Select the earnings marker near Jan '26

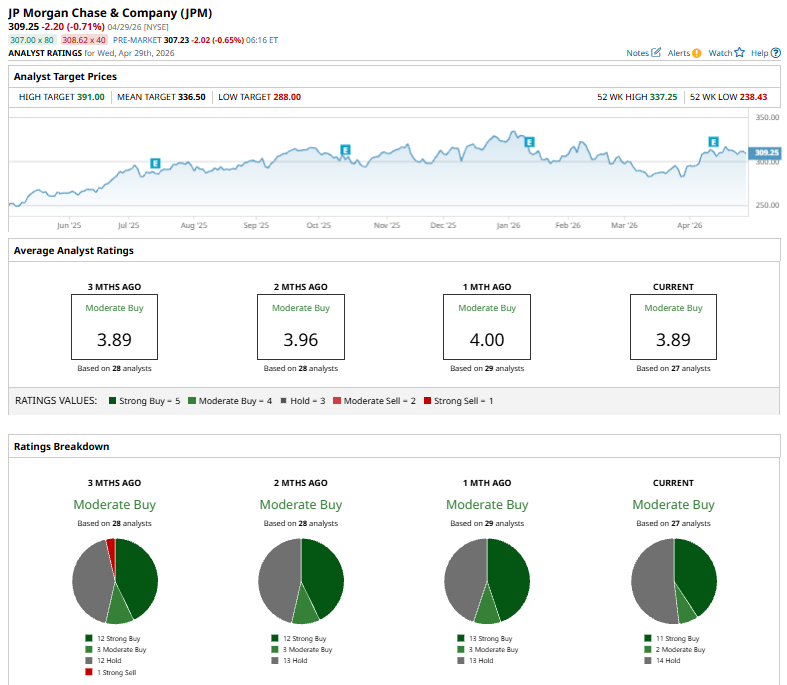(x=530, y=142)
